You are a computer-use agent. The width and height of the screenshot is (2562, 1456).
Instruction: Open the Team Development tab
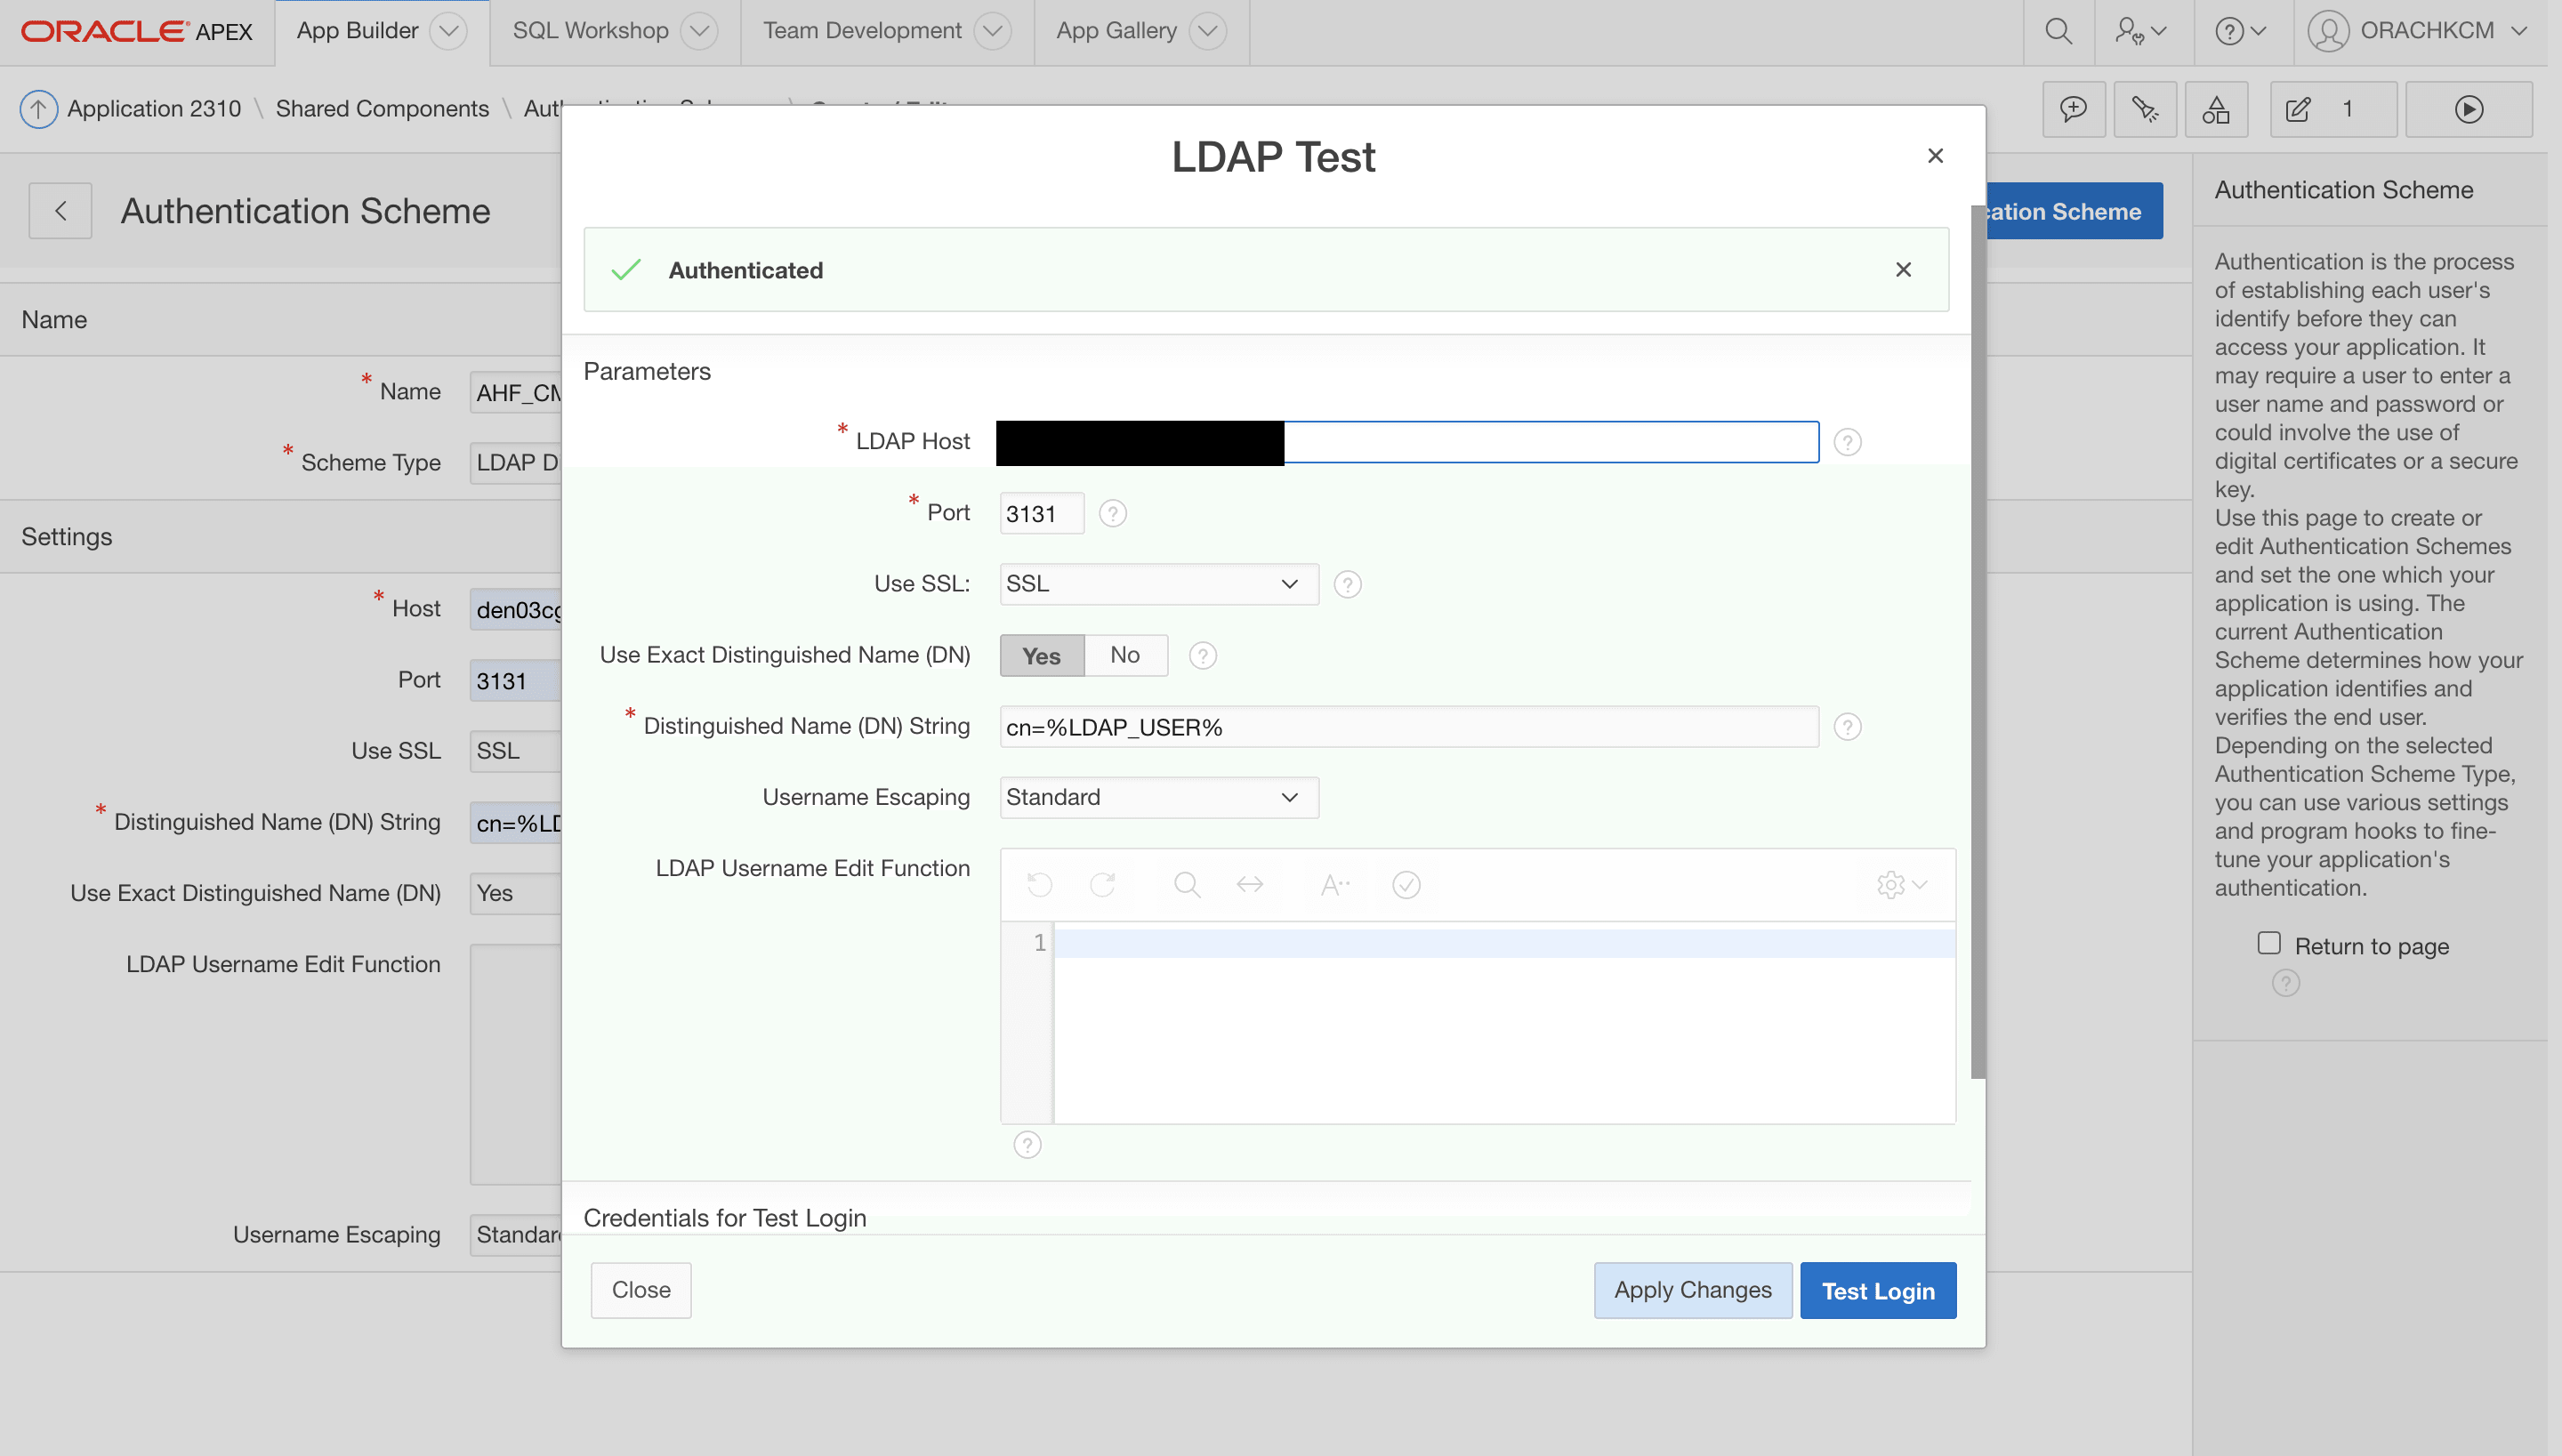(x=862, y=31)
